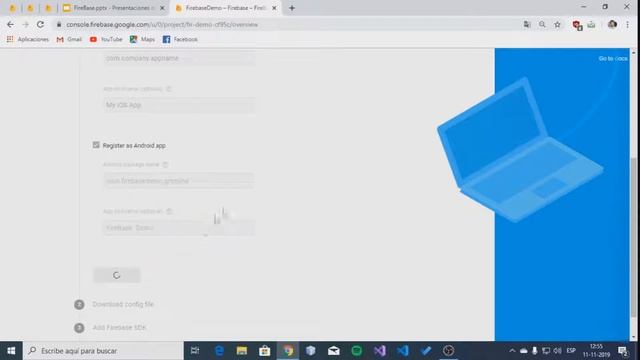Open the Aplicaciones bookmark
Viewport: 640px width, 360px height.
[28, 39]
